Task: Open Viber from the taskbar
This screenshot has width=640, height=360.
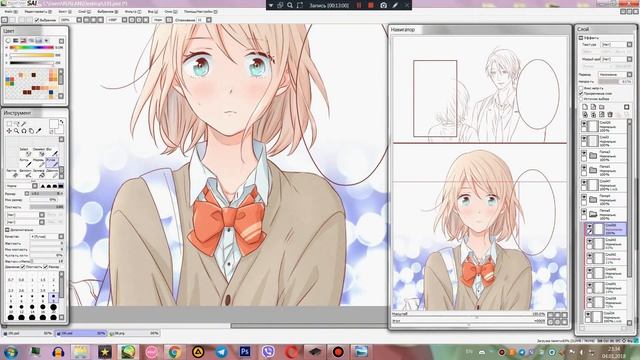Action: point(268,351)
